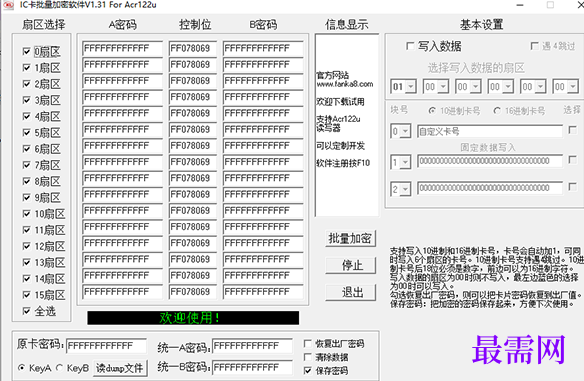Click the 停止 stop button

tap(350, 265)
